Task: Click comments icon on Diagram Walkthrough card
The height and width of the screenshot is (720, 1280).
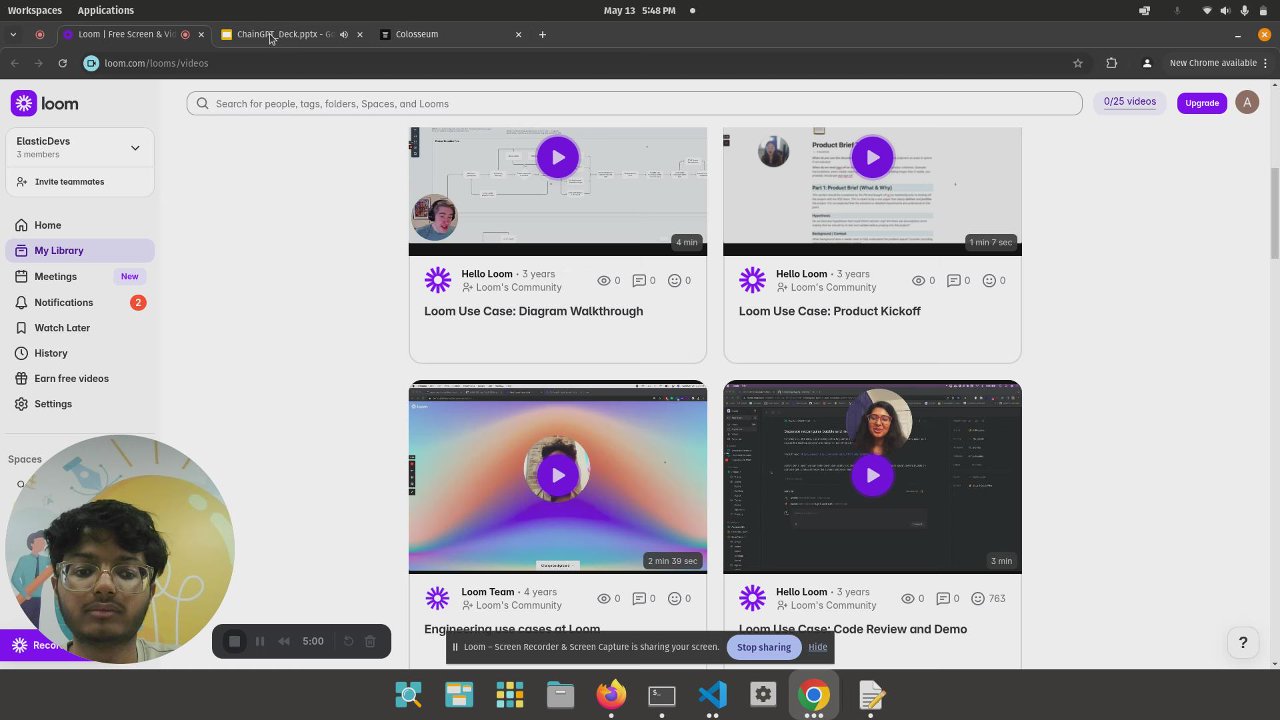Action: pos(639,281)
